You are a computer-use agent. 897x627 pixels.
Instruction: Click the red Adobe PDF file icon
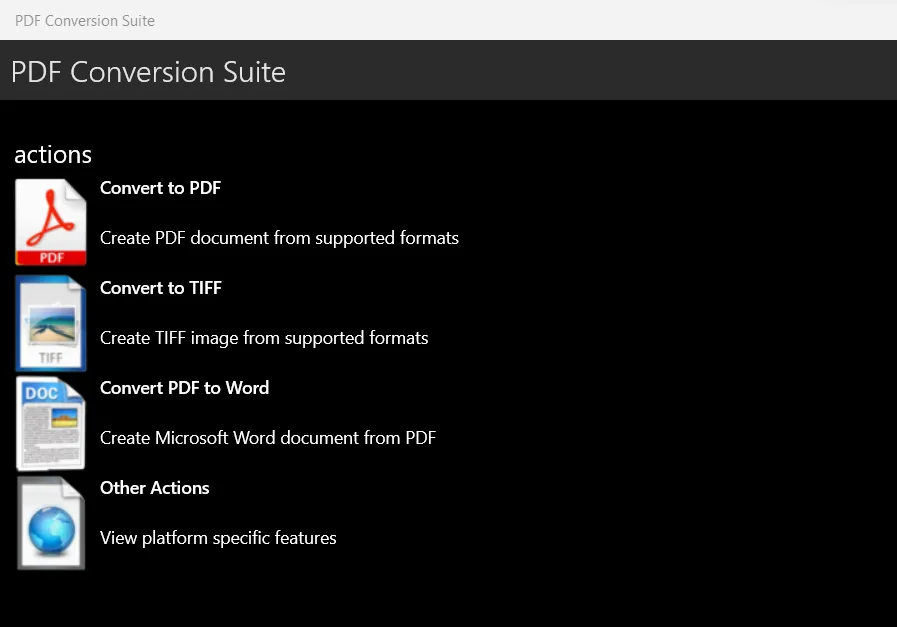pos(50,221)
